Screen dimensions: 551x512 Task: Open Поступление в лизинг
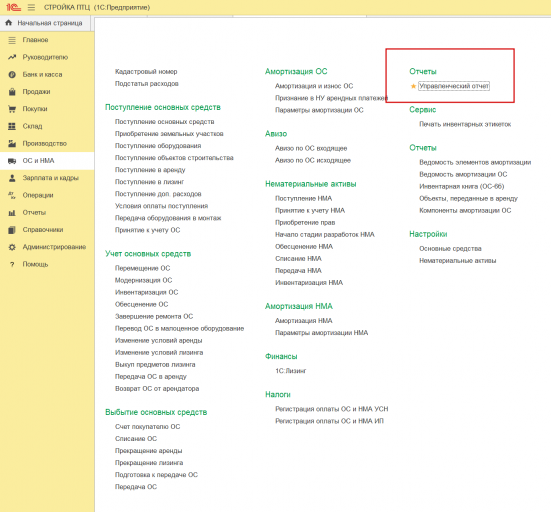click(150, 182)
